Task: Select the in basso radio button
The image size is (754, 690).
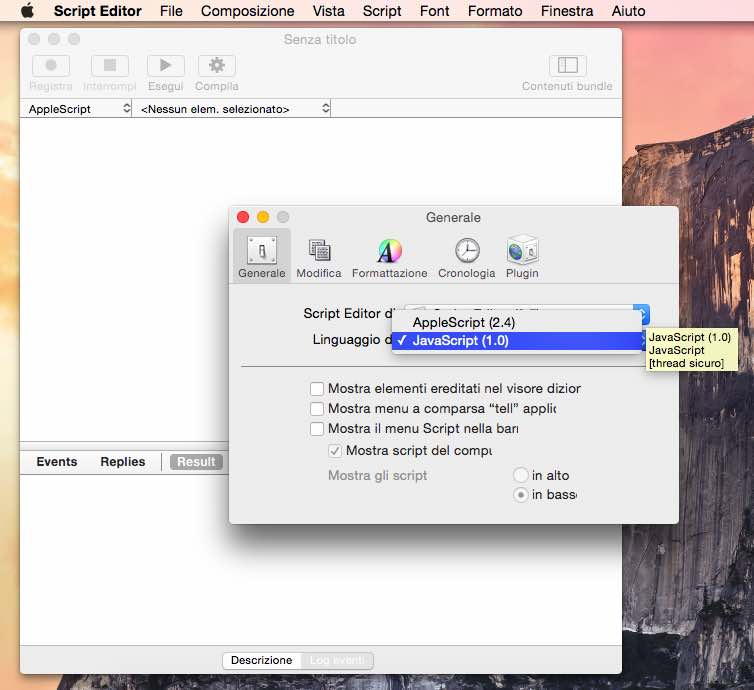Action: (x=521, y=494)
